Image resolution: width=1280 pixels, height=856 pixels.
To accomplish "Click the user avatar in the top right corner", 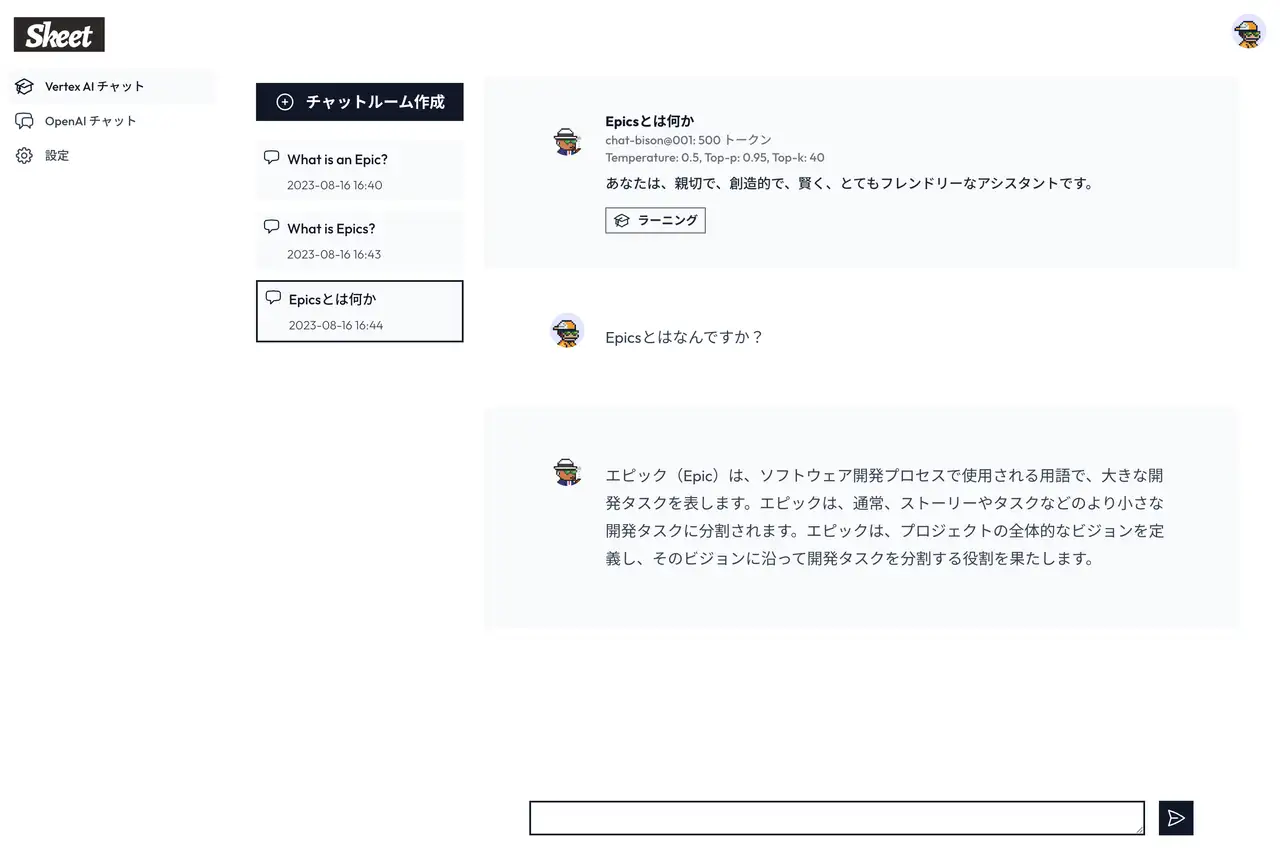I will tap(1248, 31).
